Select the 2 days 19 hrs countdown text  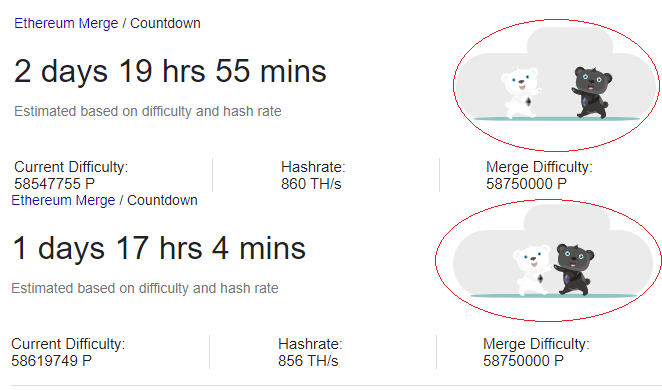tap(170, 71)
